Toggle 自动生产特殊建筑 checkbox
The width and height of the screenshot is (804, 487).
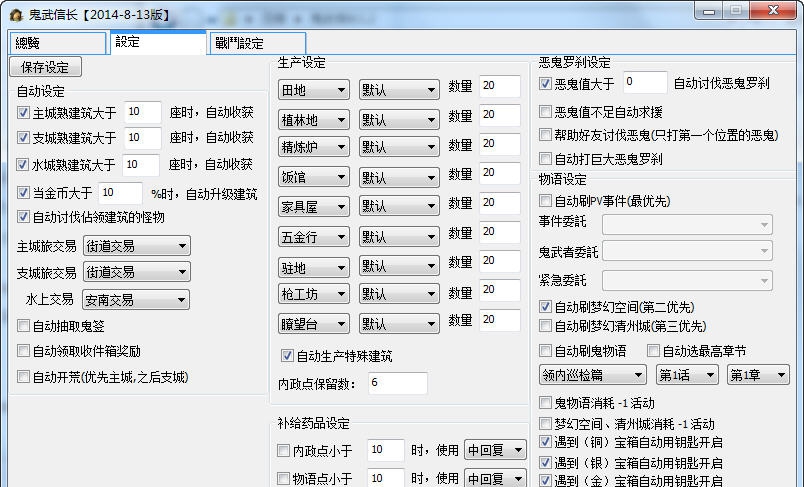(287, 355)
